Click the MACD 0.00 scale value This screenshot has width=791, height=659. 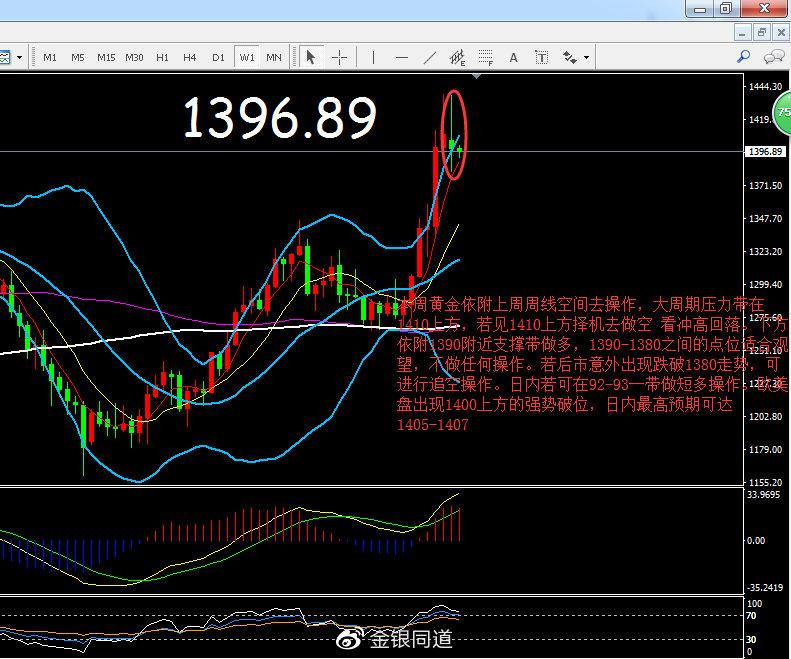755,540
